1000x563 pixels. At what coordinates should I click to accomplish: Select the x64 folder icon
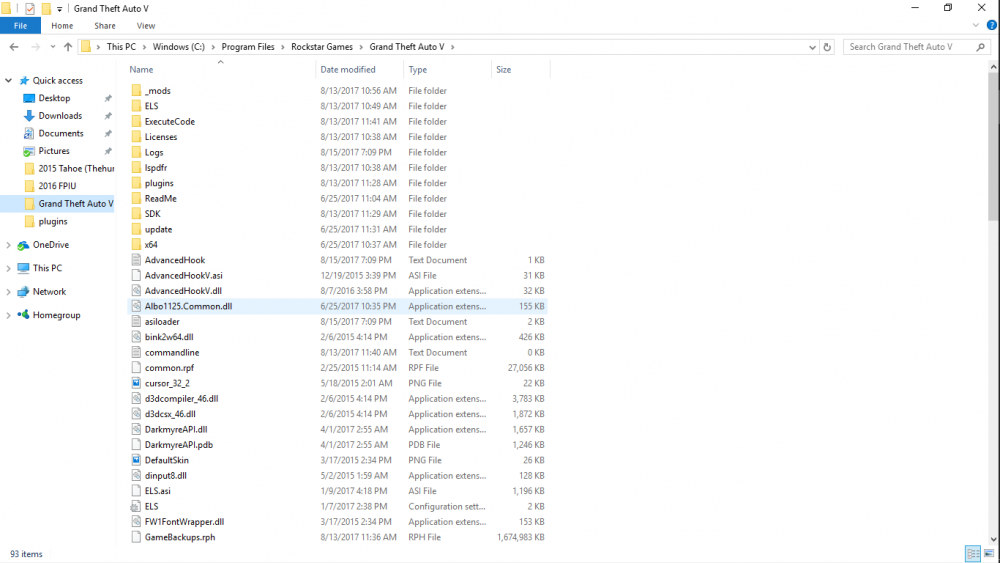click(x=136, y=244)
